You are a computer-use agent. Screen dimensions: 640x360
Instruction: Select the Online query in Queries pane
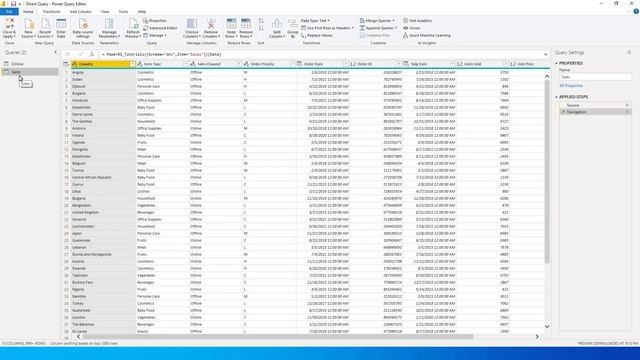[x=30, y=64]
